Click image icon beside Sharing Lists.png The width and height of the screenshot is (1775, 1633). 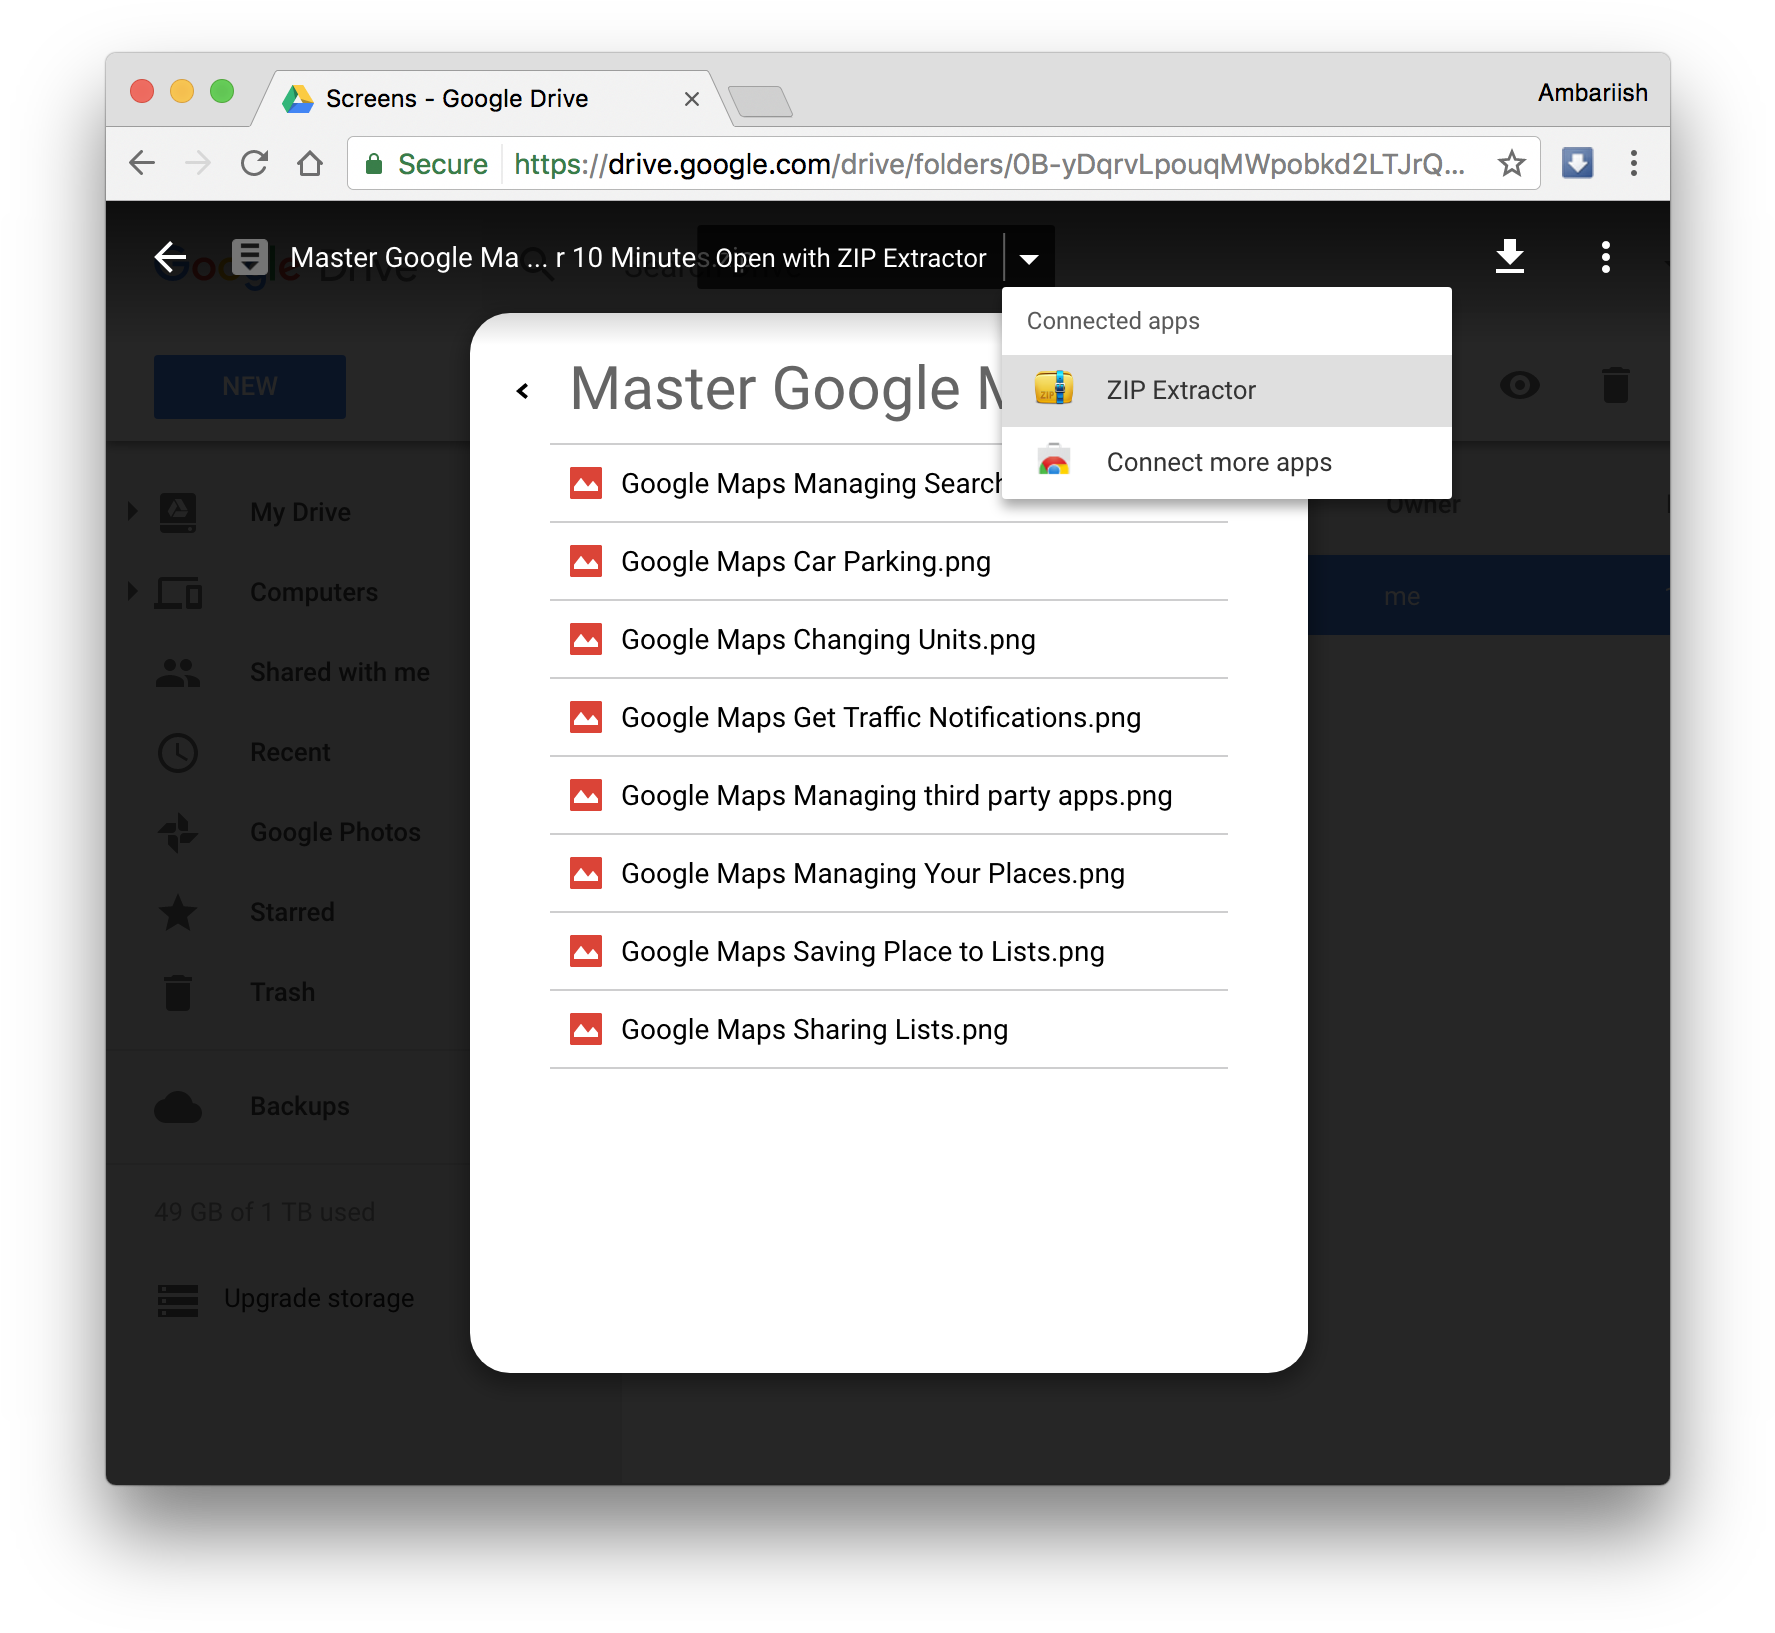tap(586, 1029)
